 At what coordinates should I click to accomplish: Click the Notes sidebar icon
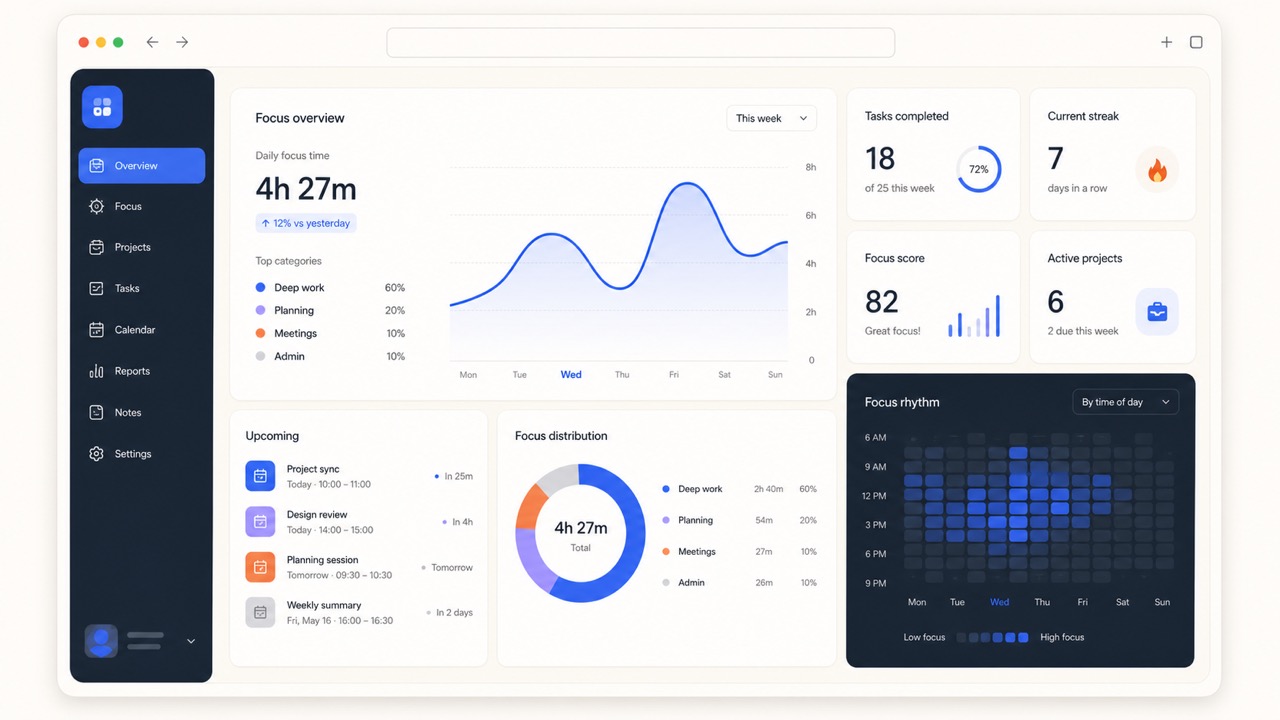click(96, 412)
